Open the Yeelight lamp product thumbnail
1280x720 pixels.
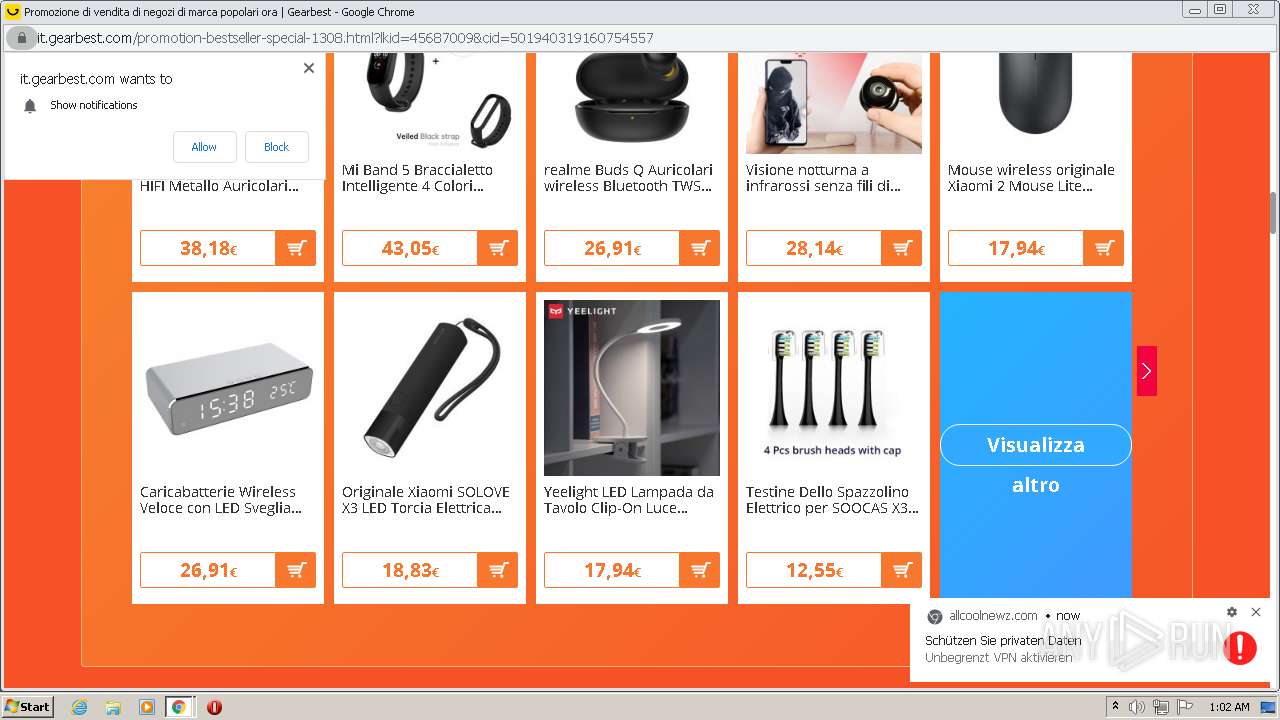click(x=632, y=388)
